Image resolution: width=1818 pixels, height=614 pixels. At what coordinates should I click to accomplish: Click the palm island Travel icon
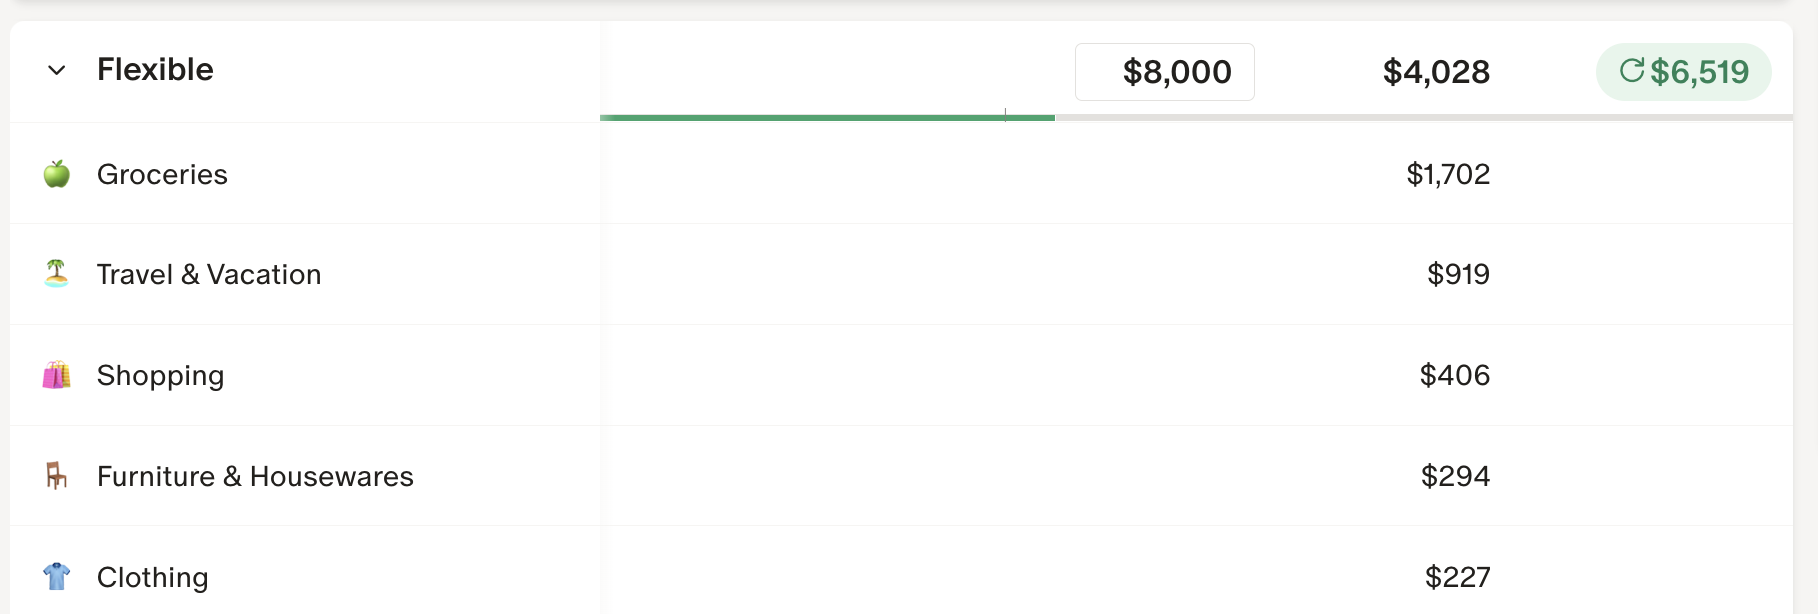[x=57, y=273]
